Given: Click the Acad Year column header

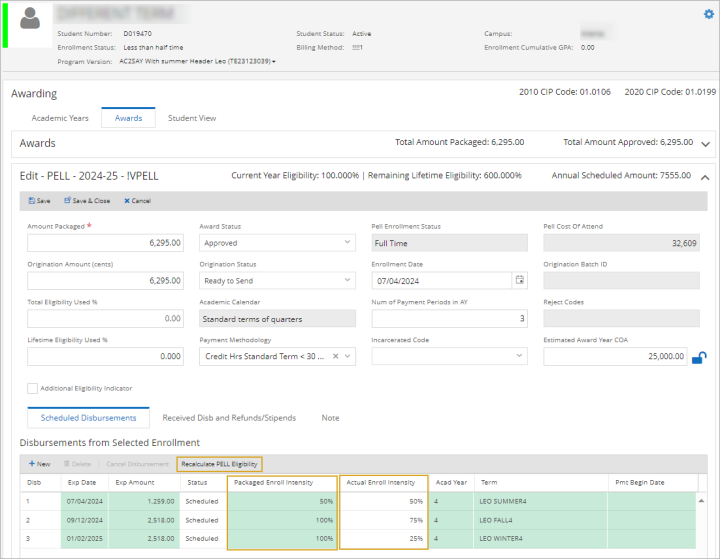Looking at the screenshot, I should pyautogui.click(x=451, y=483).
